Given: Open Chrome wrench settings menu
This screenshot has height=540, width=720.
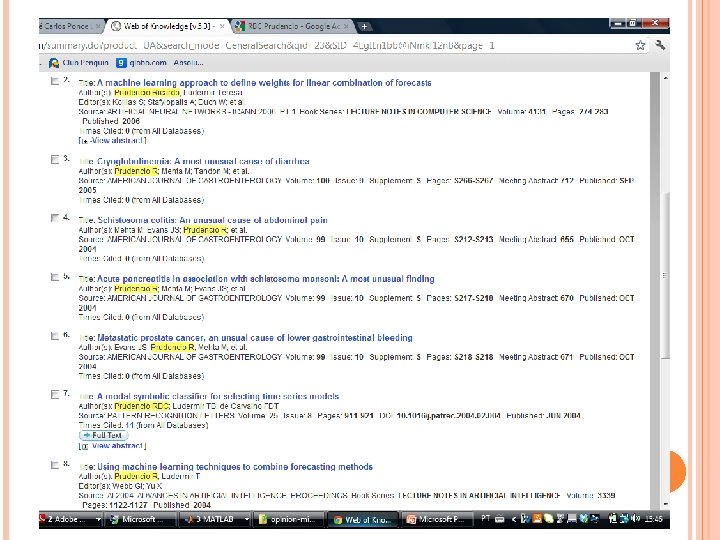Looking at the screenshot, I should [x=660, y=45].
